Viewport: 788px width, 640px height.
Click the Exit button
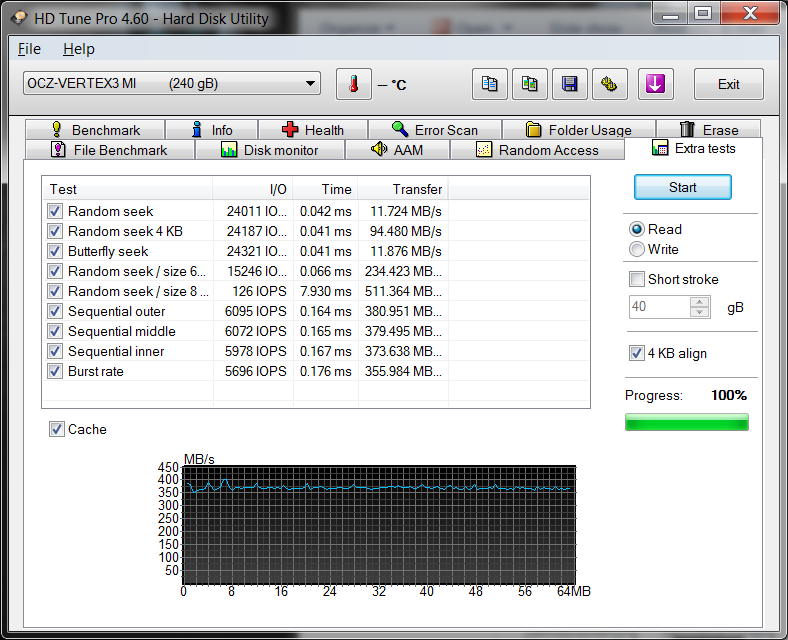tap(728, 84)
